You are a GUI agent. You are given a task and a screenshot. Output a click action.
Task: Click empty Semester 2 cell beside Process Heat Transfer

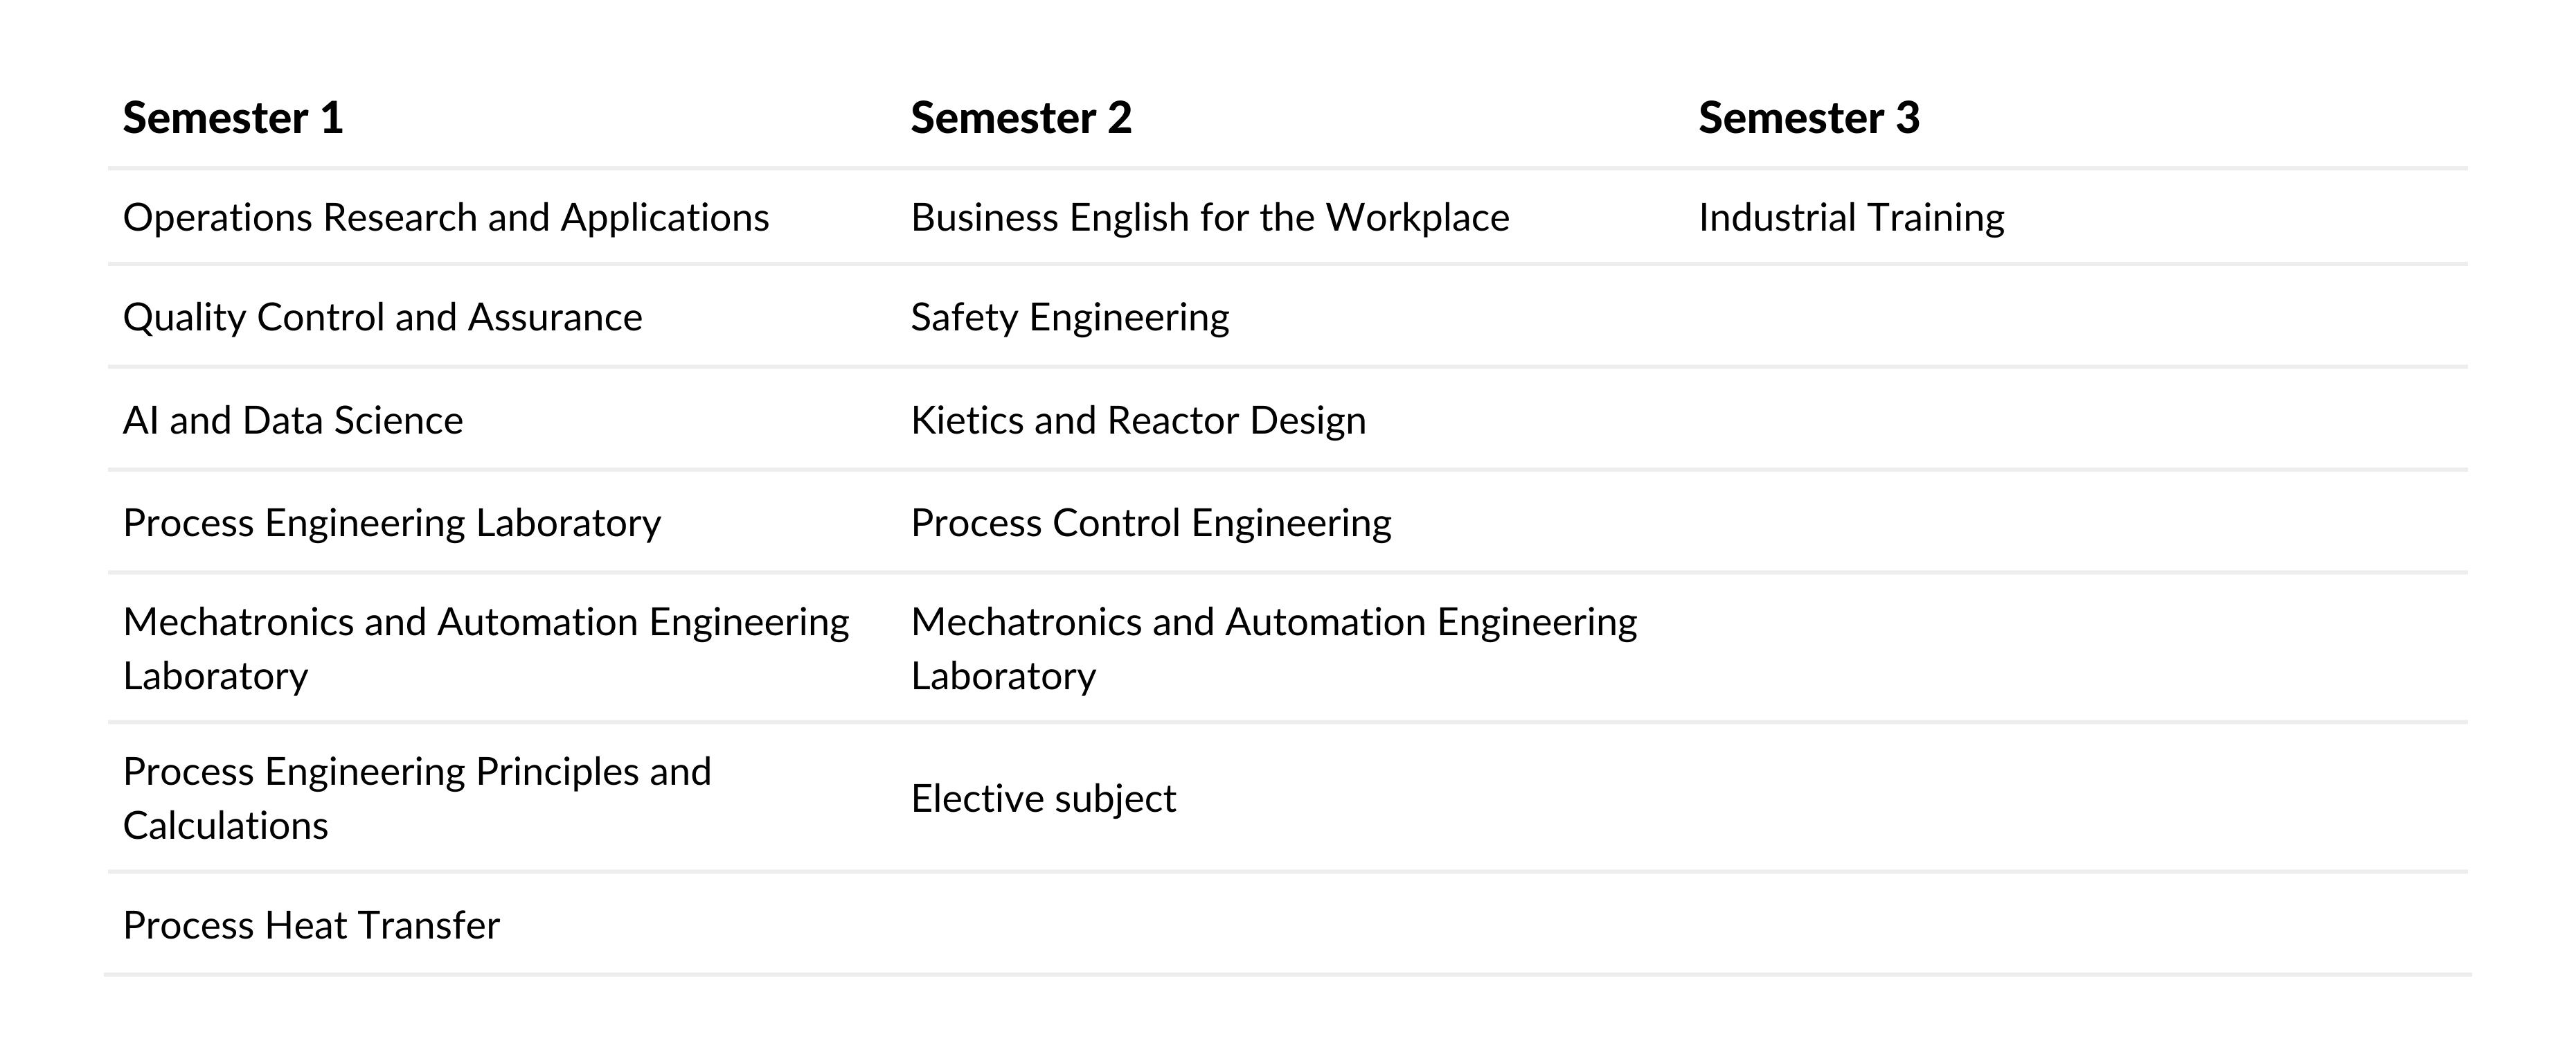coord(1290,924)
